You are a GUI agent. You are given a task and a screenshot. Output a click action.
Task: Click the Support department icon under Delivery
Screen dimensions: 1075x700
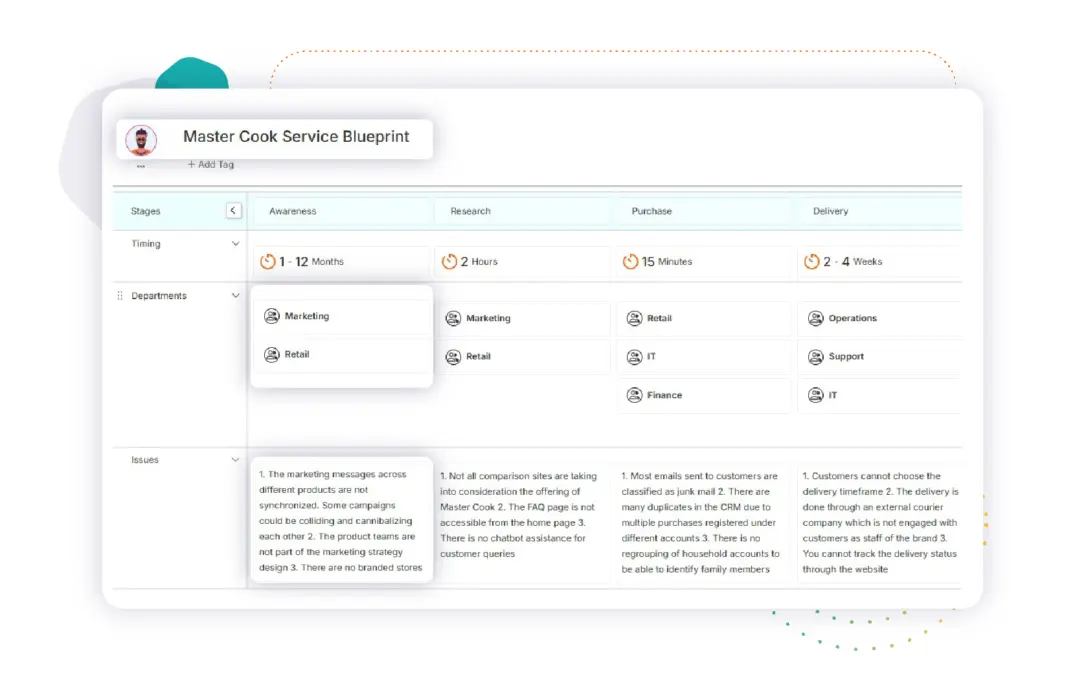(815, 356)
